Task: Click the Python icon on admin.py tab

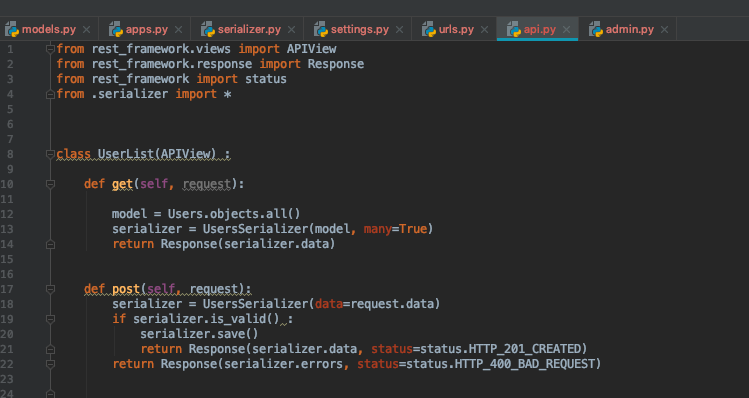Action: click(595, 29)
